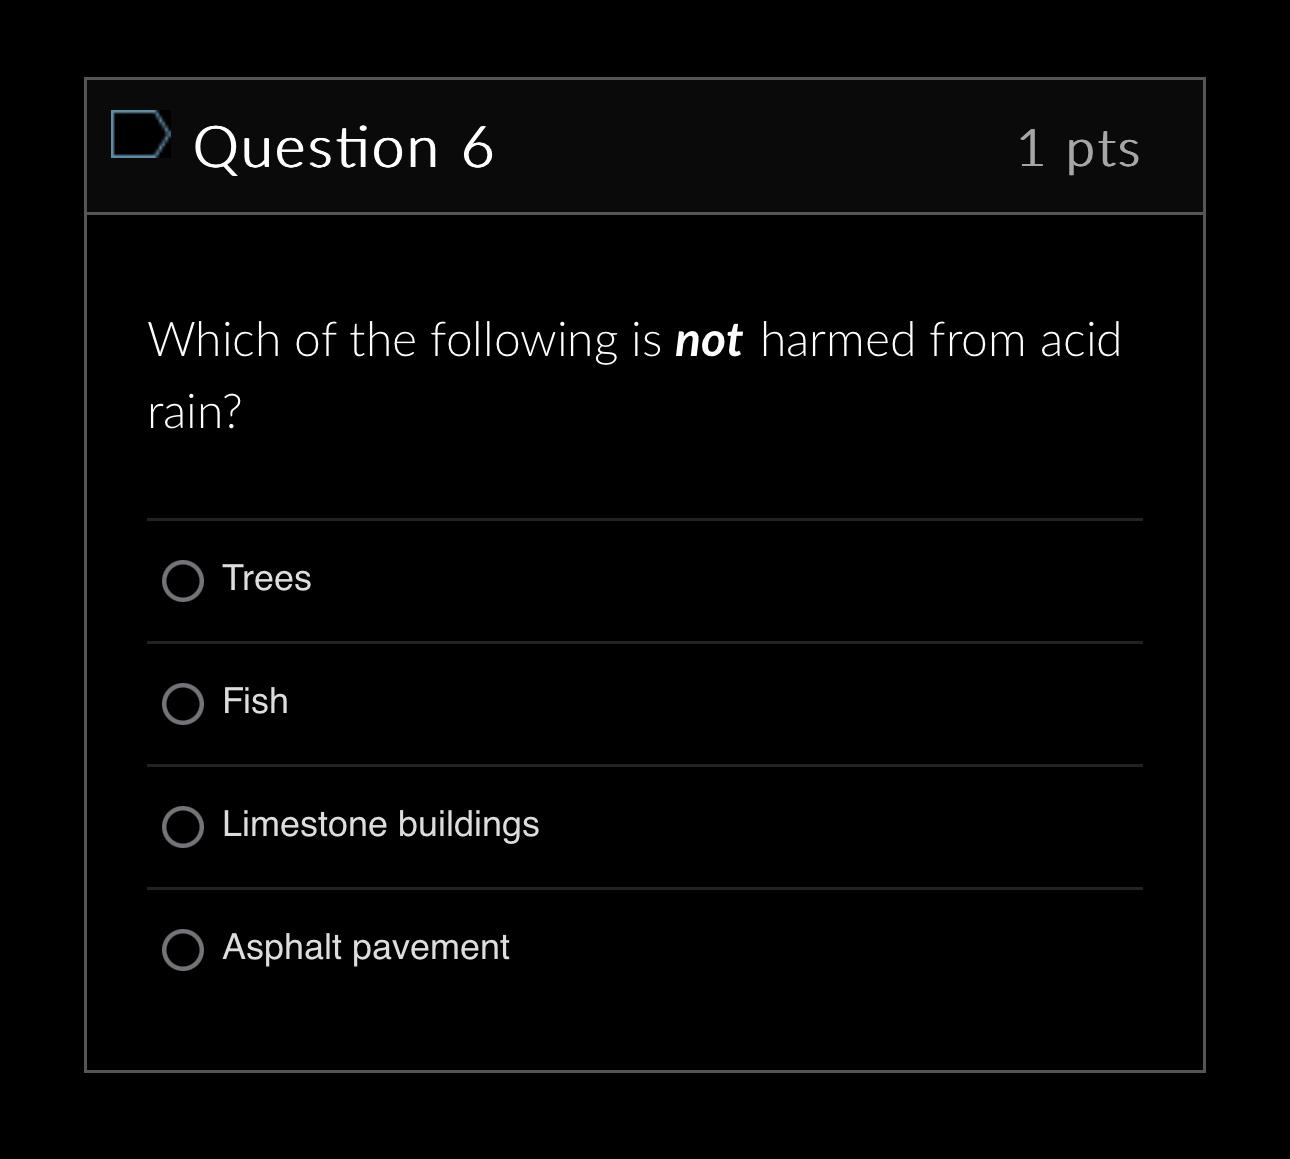This screenshot has height=1159, width=1290.
Task: Select the Fish radio button
Action: pos(182,704)
